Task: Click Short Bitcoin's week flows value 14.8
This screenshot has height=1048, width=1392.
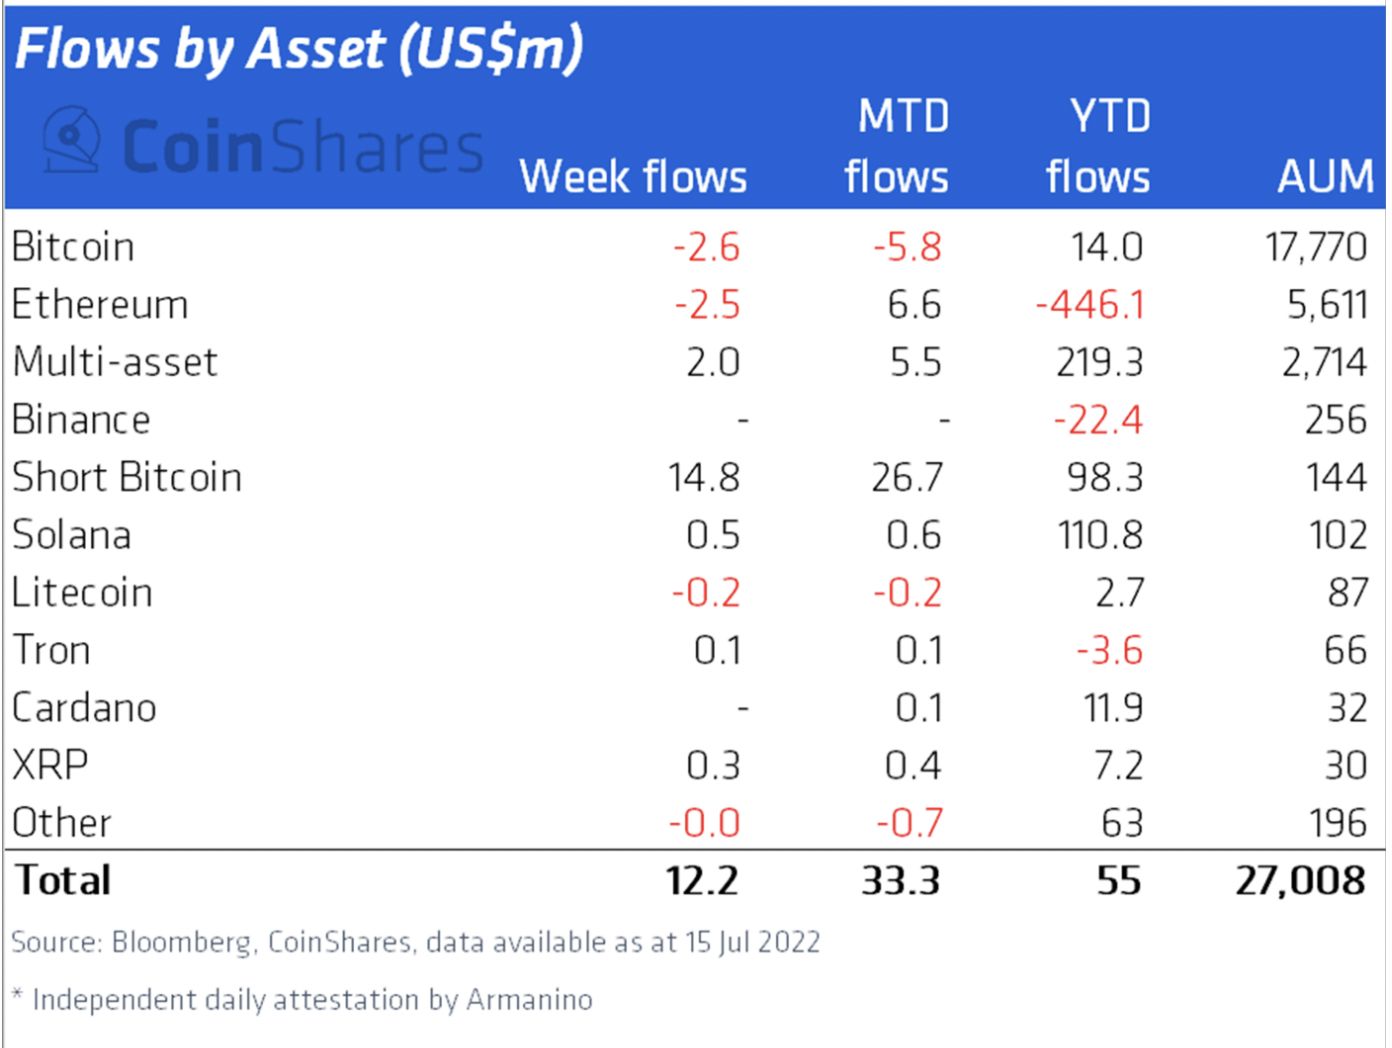Action: tap(704, 478)
